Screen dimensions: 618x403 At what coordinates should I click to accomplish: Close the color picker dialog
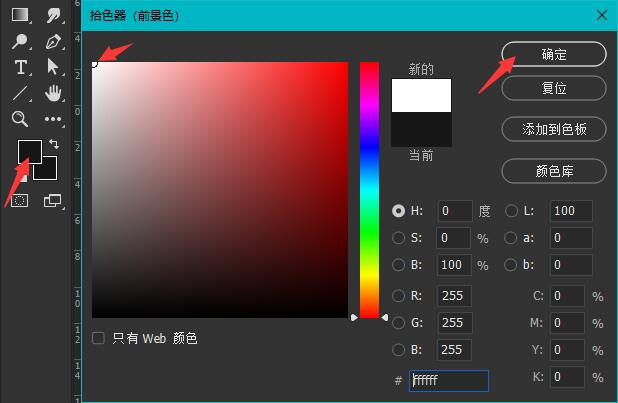point(601,15)
